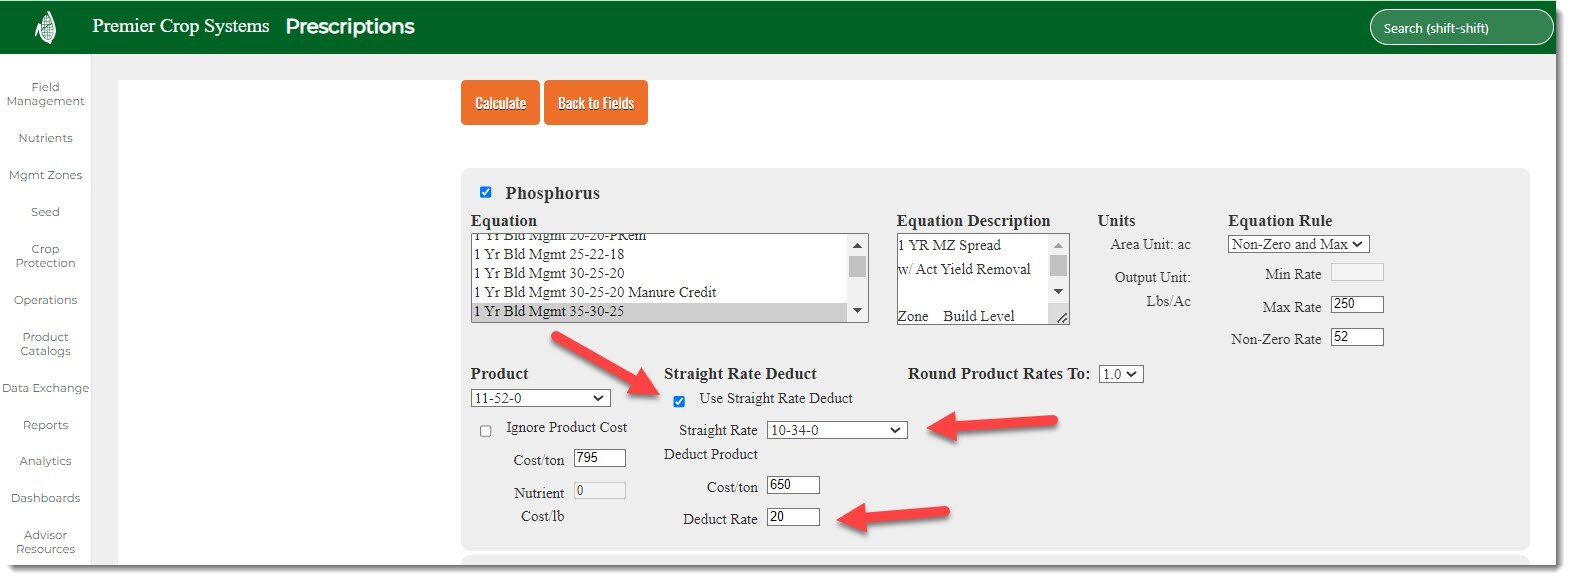Toggle the Phosphorus checkbox
The height and width of the screenshot is (580, 1571).
pos(486,192)
